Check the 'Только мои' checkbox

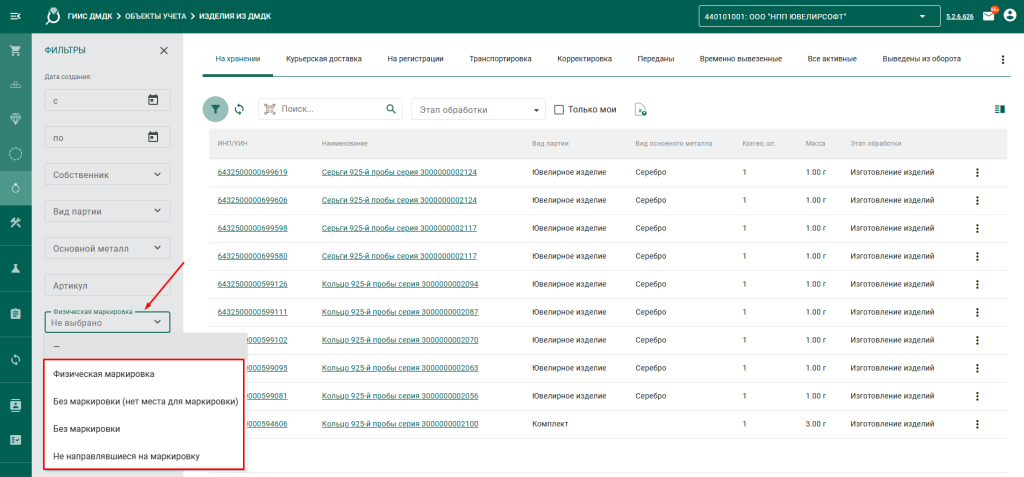558,110
